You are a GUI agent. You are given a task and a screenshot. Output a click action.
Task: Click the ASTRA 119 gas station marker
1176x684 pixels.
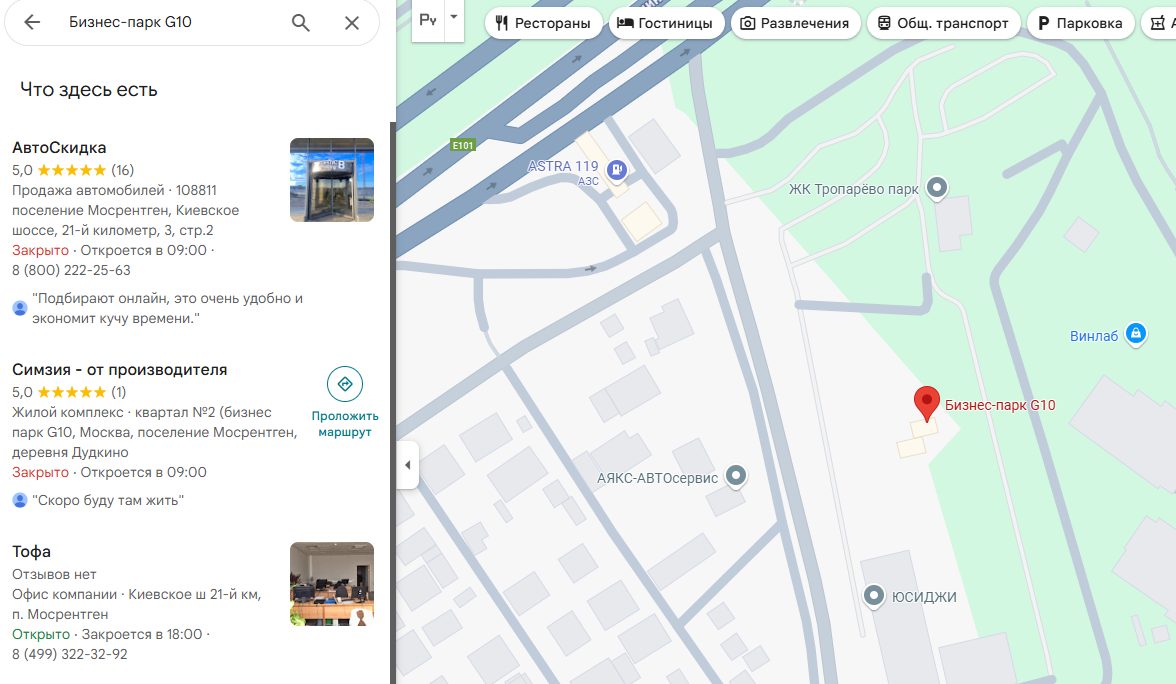coord(616,170)
